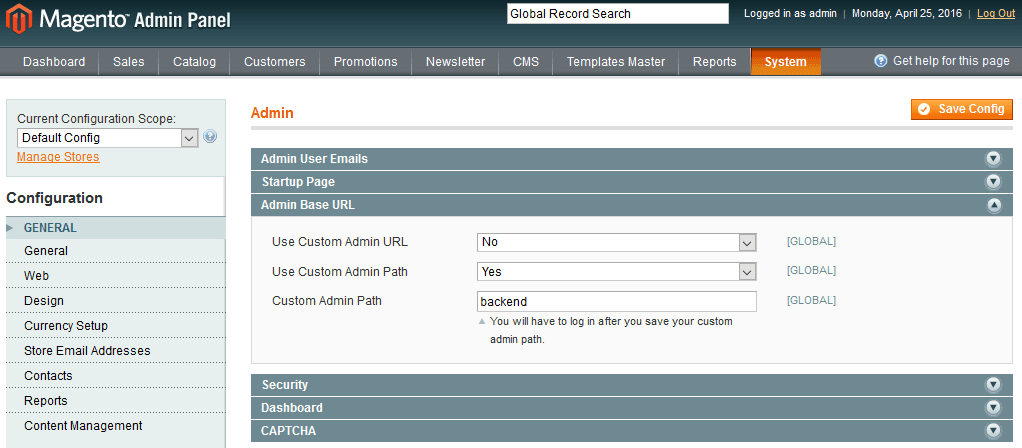Open the Use Custom Admin URL dropdown
This screenshot has width=1022, height=448.
[x=617, y=242]
